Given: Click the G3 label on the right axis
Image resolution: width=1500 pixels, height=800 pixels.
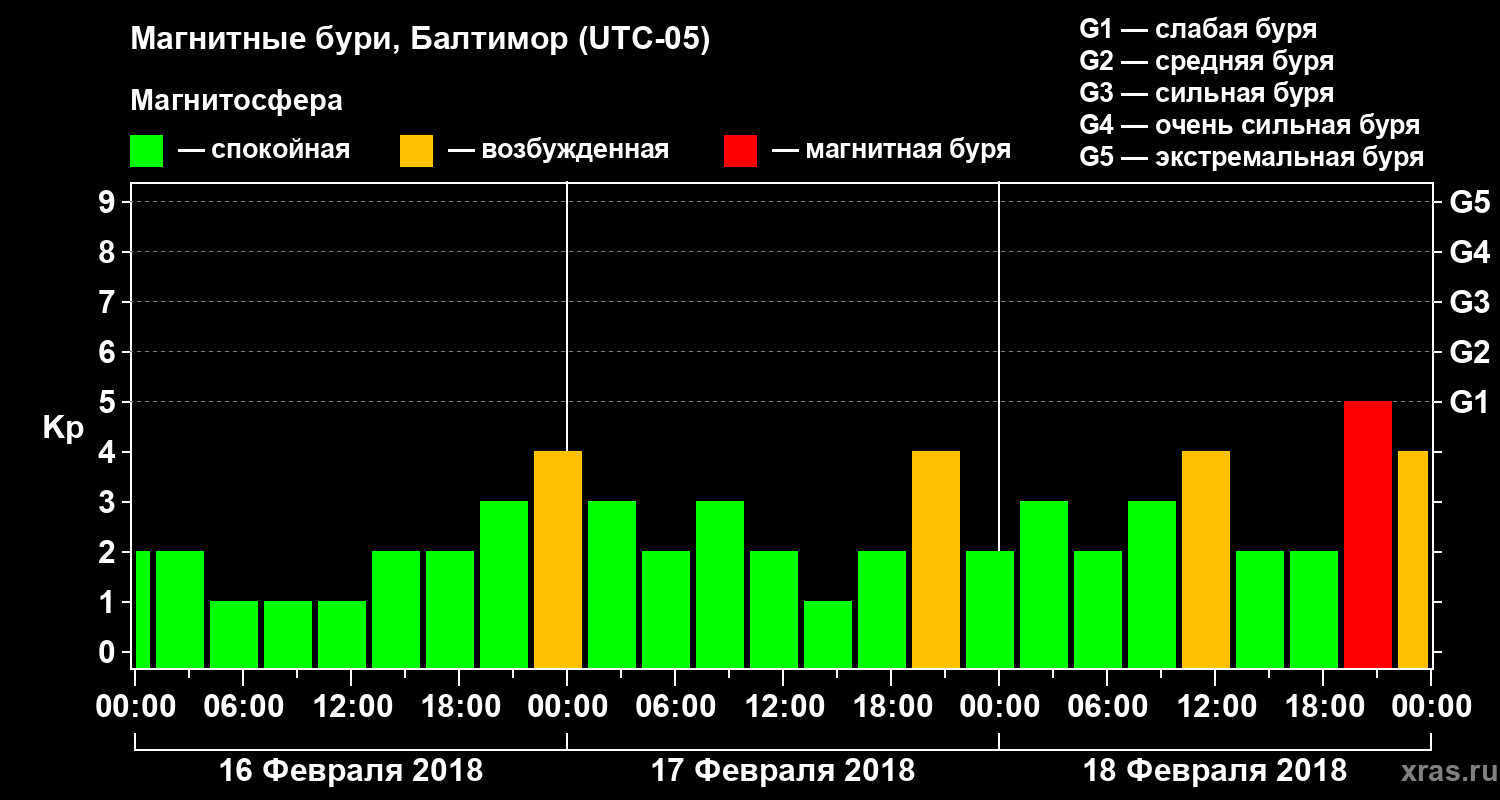Looking at the screenshot, I should click(1469, 302).
